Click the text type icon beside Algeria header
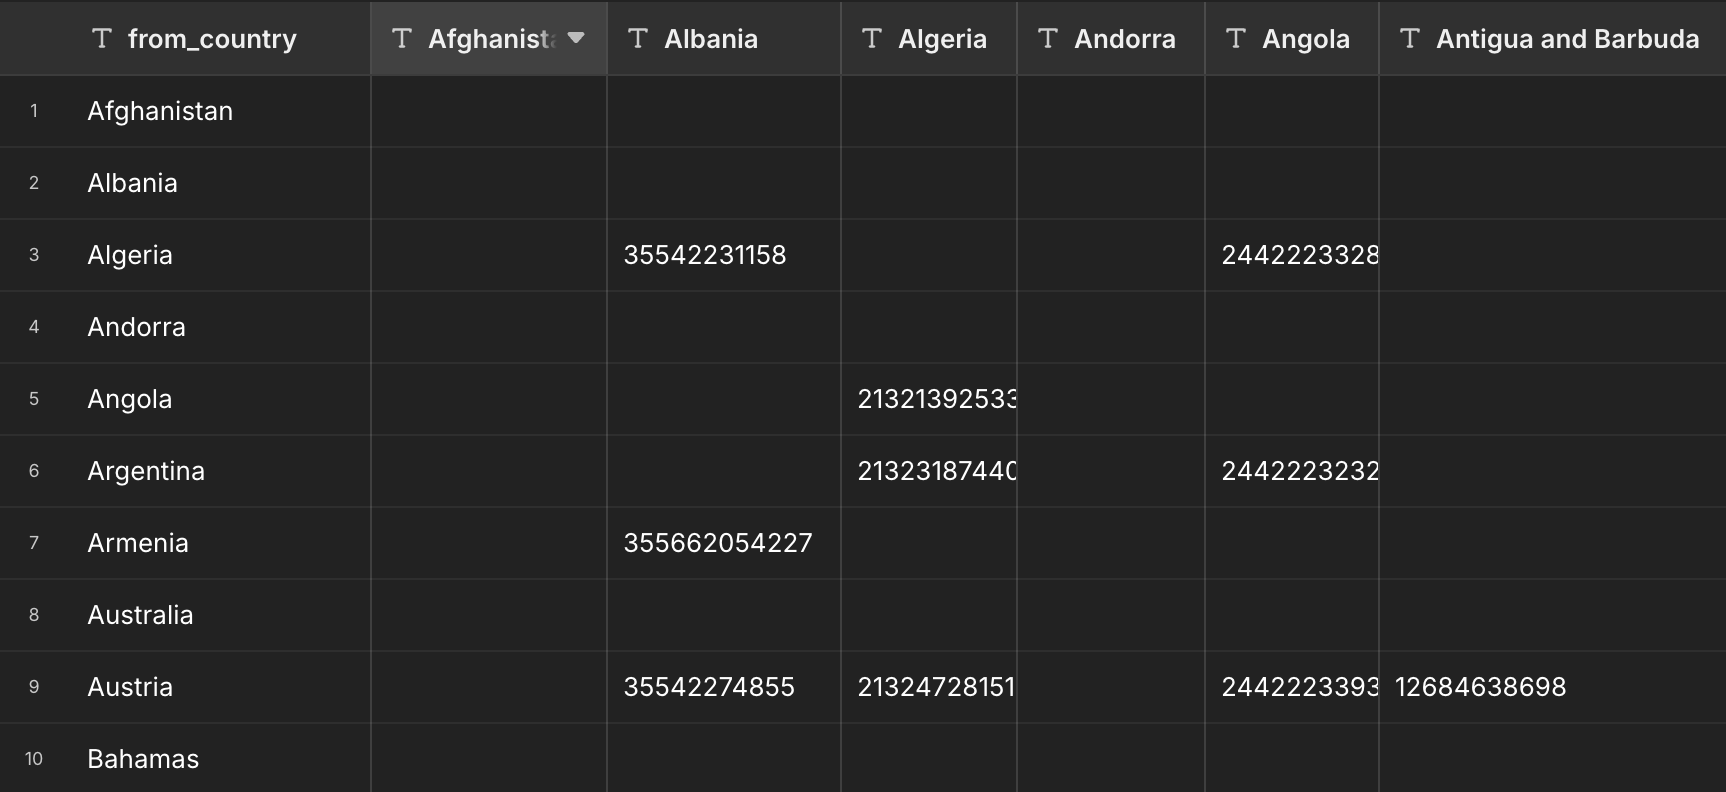 (x=872, y=39)
